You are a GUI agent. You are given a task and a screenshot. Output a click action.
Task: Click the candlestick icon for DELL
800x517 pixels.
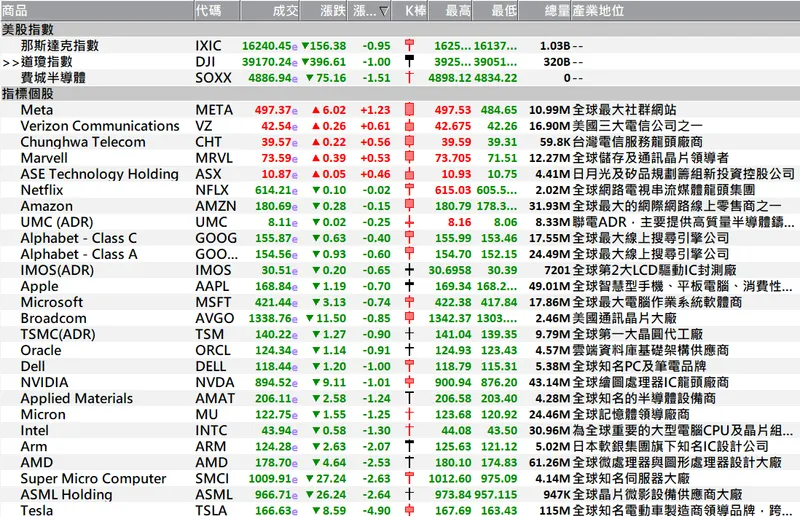(x=409, y=366)
